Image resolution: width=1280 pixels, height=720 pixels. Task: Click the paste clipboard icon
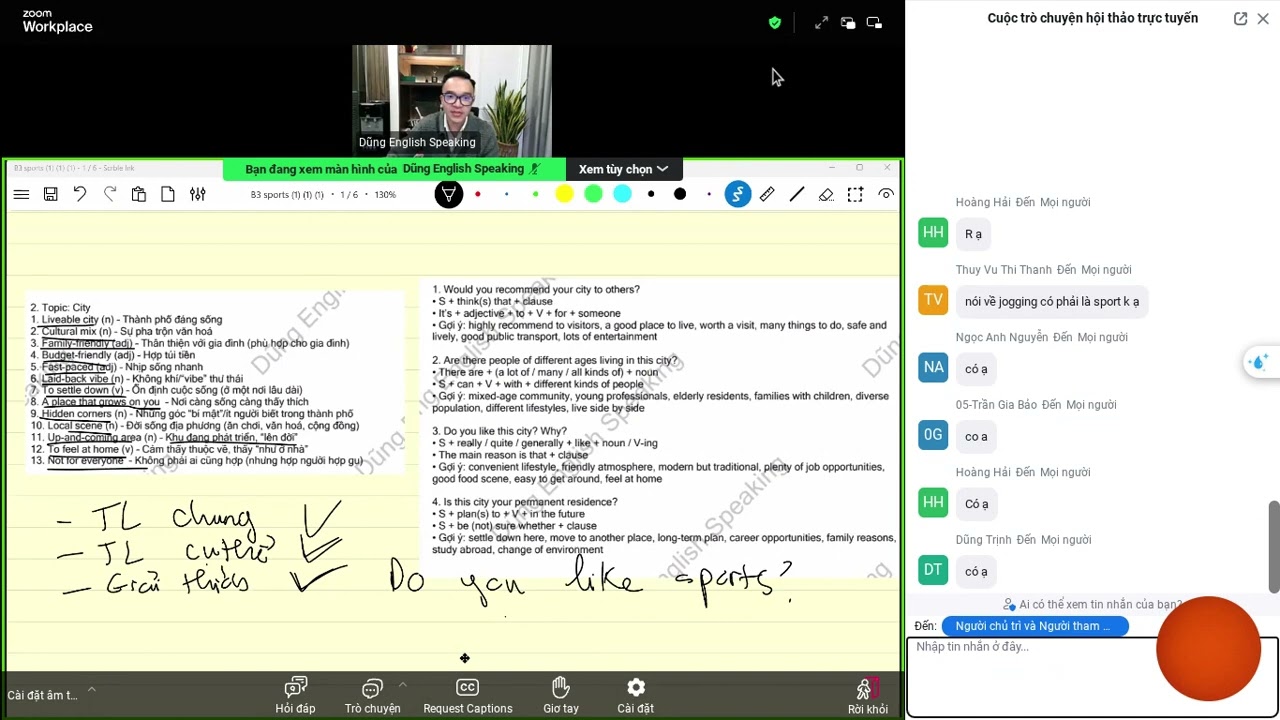(x=139, y=195)
